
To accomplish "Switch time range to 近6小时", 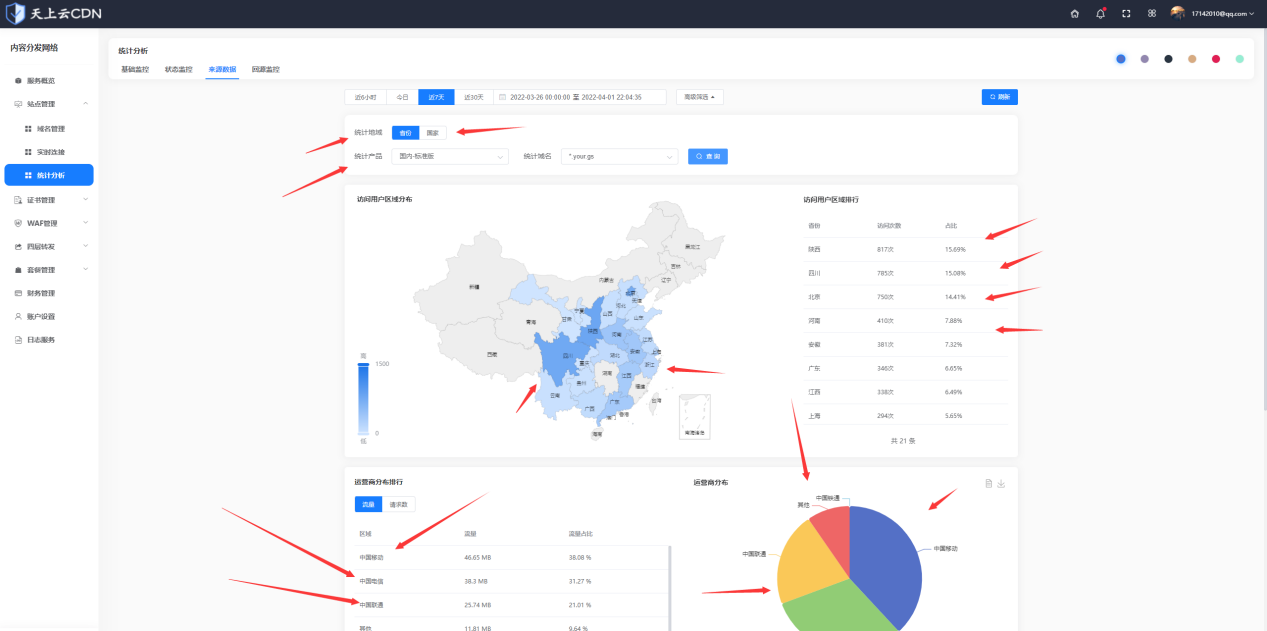I will tap(365, 97).
